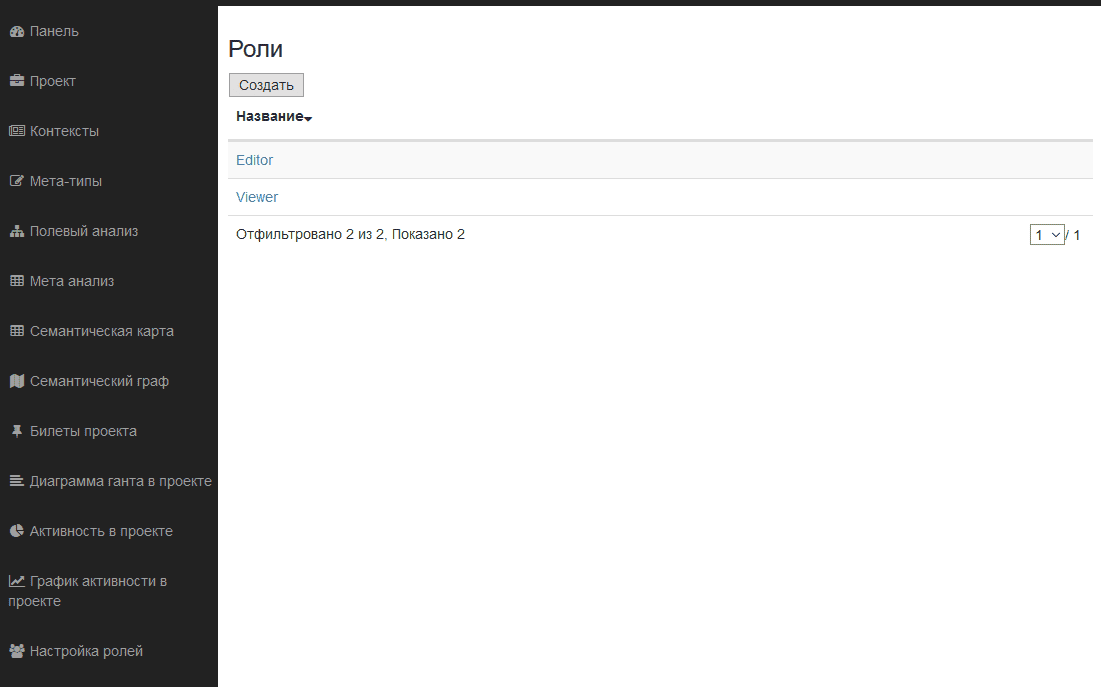Click the briefcase icon next to Проект
Screen dimensions: 1101x687
click(17, 82)
